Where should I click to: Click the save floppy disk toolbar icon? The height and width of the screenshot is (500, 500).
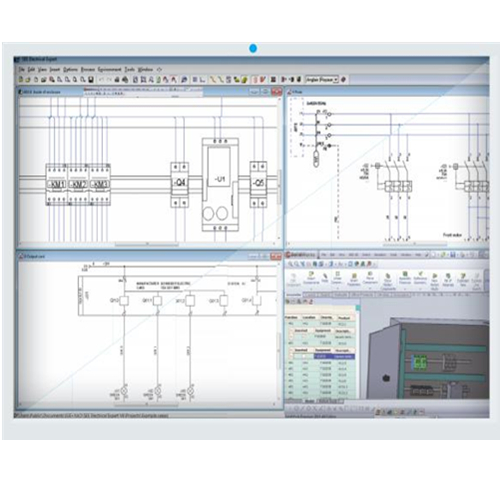coord(90,80)
